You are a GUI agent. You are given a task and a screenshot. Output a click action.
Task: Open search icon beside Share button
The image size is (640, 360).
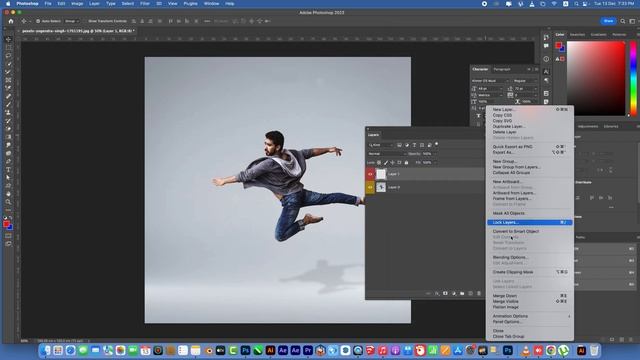click(x=623, y=21)
